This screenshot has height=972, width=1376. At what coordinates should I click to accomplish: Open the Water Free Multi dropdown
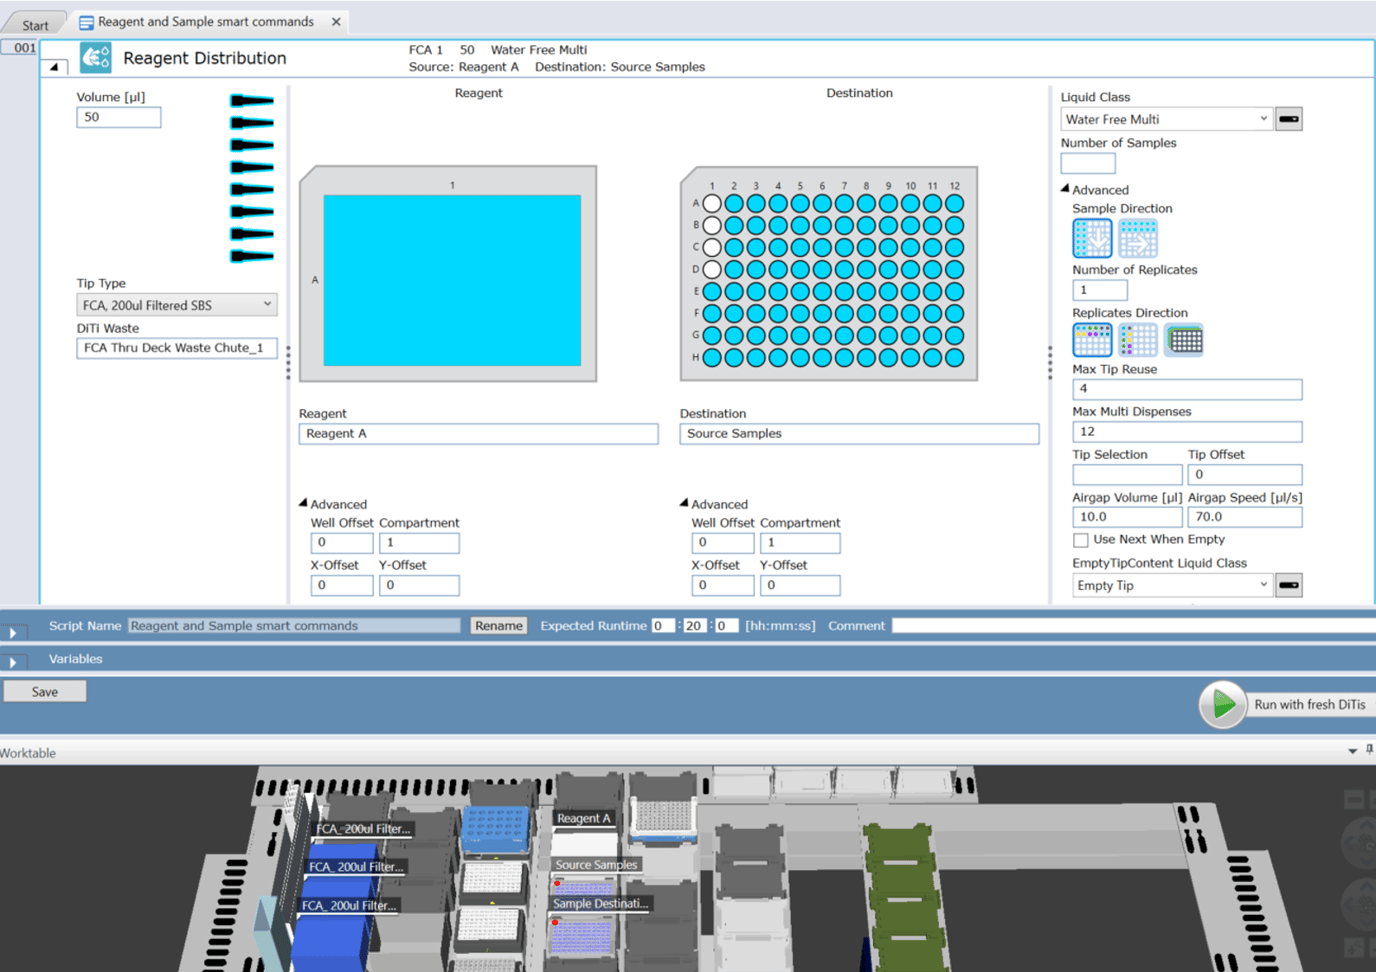pyautogui.click(x=1166, y=119)
